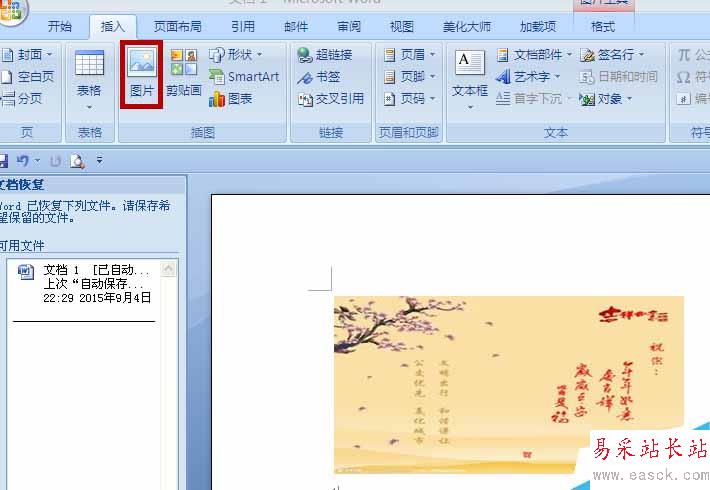Open the 艺术字 WordArt gallery
710x490 pixels.
point(528,77)
